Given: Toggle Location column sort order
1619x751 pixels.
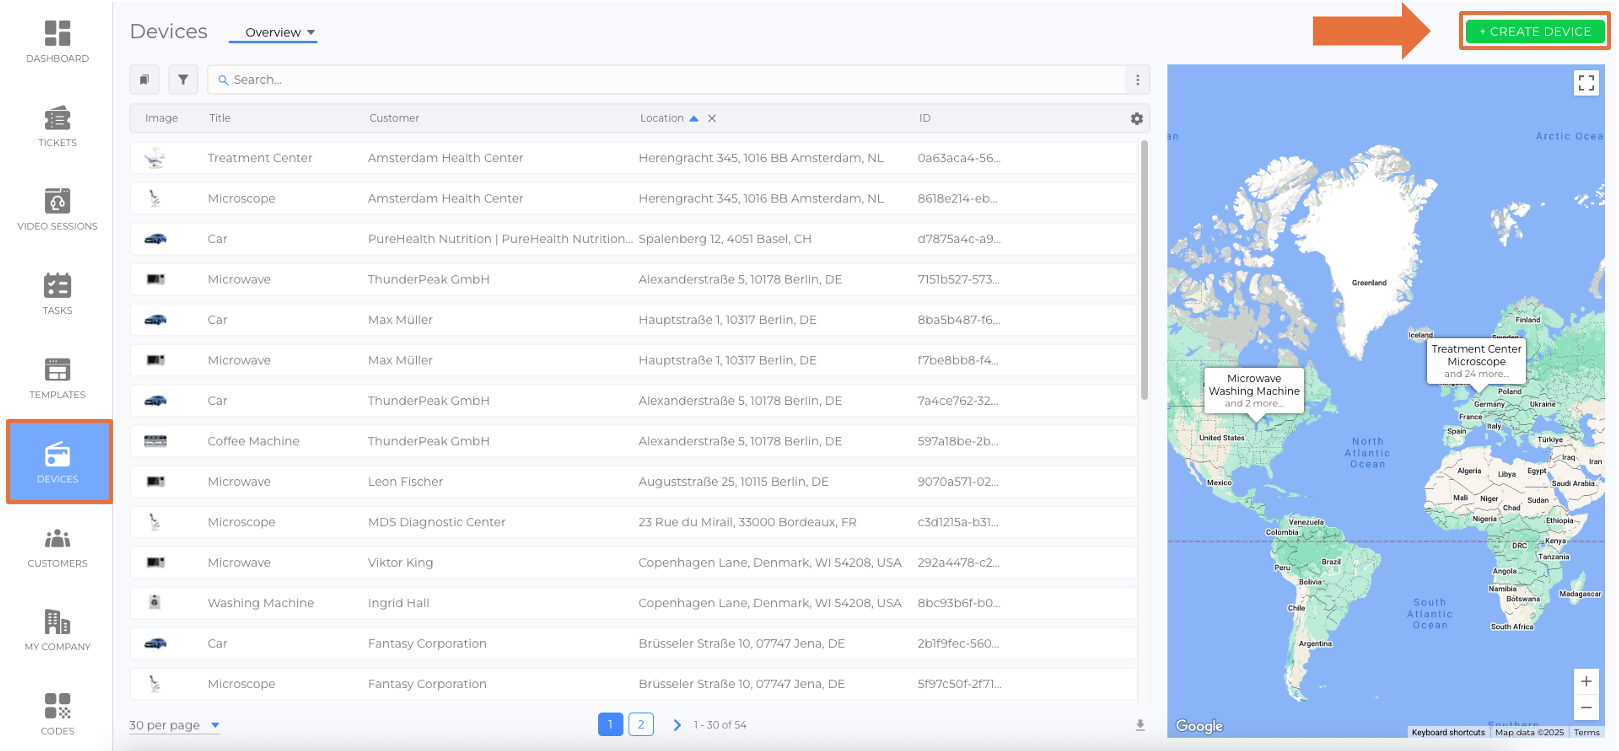Looking at the screenshot, I should click(x=694, y=118).
